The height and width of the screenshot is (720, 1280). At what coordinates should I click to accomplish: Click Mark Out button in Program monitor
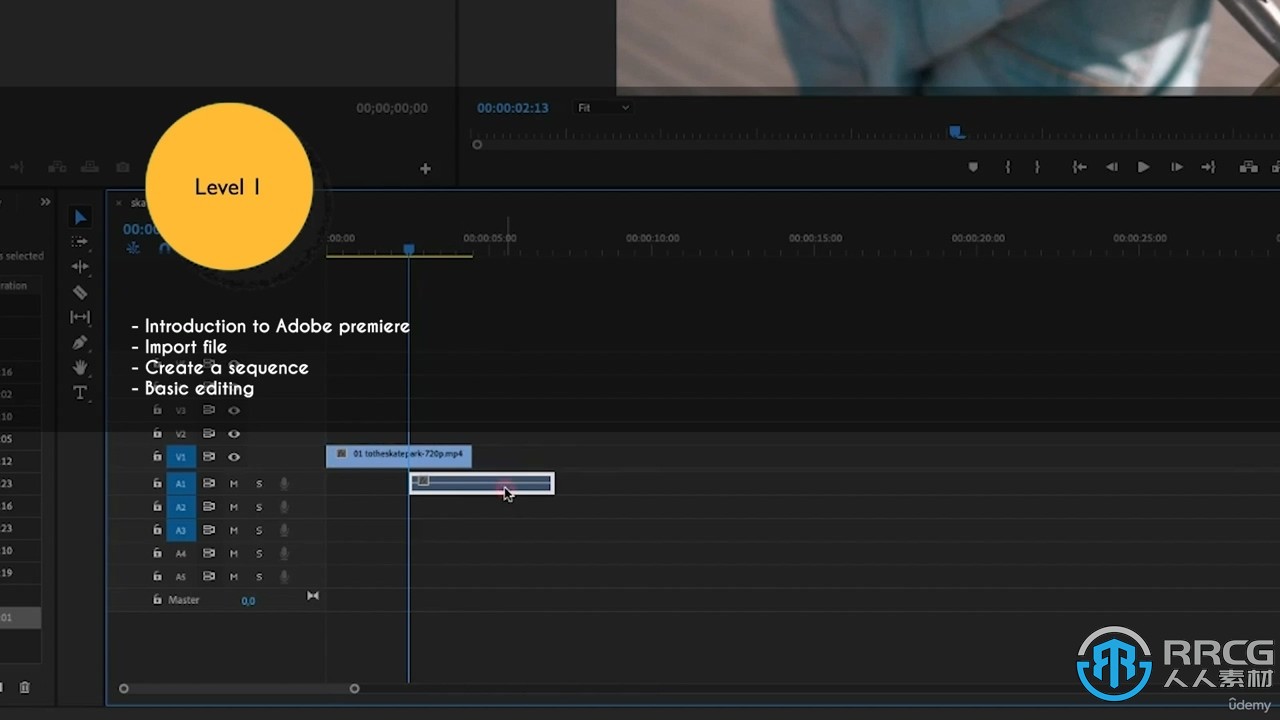[1037, 167]
